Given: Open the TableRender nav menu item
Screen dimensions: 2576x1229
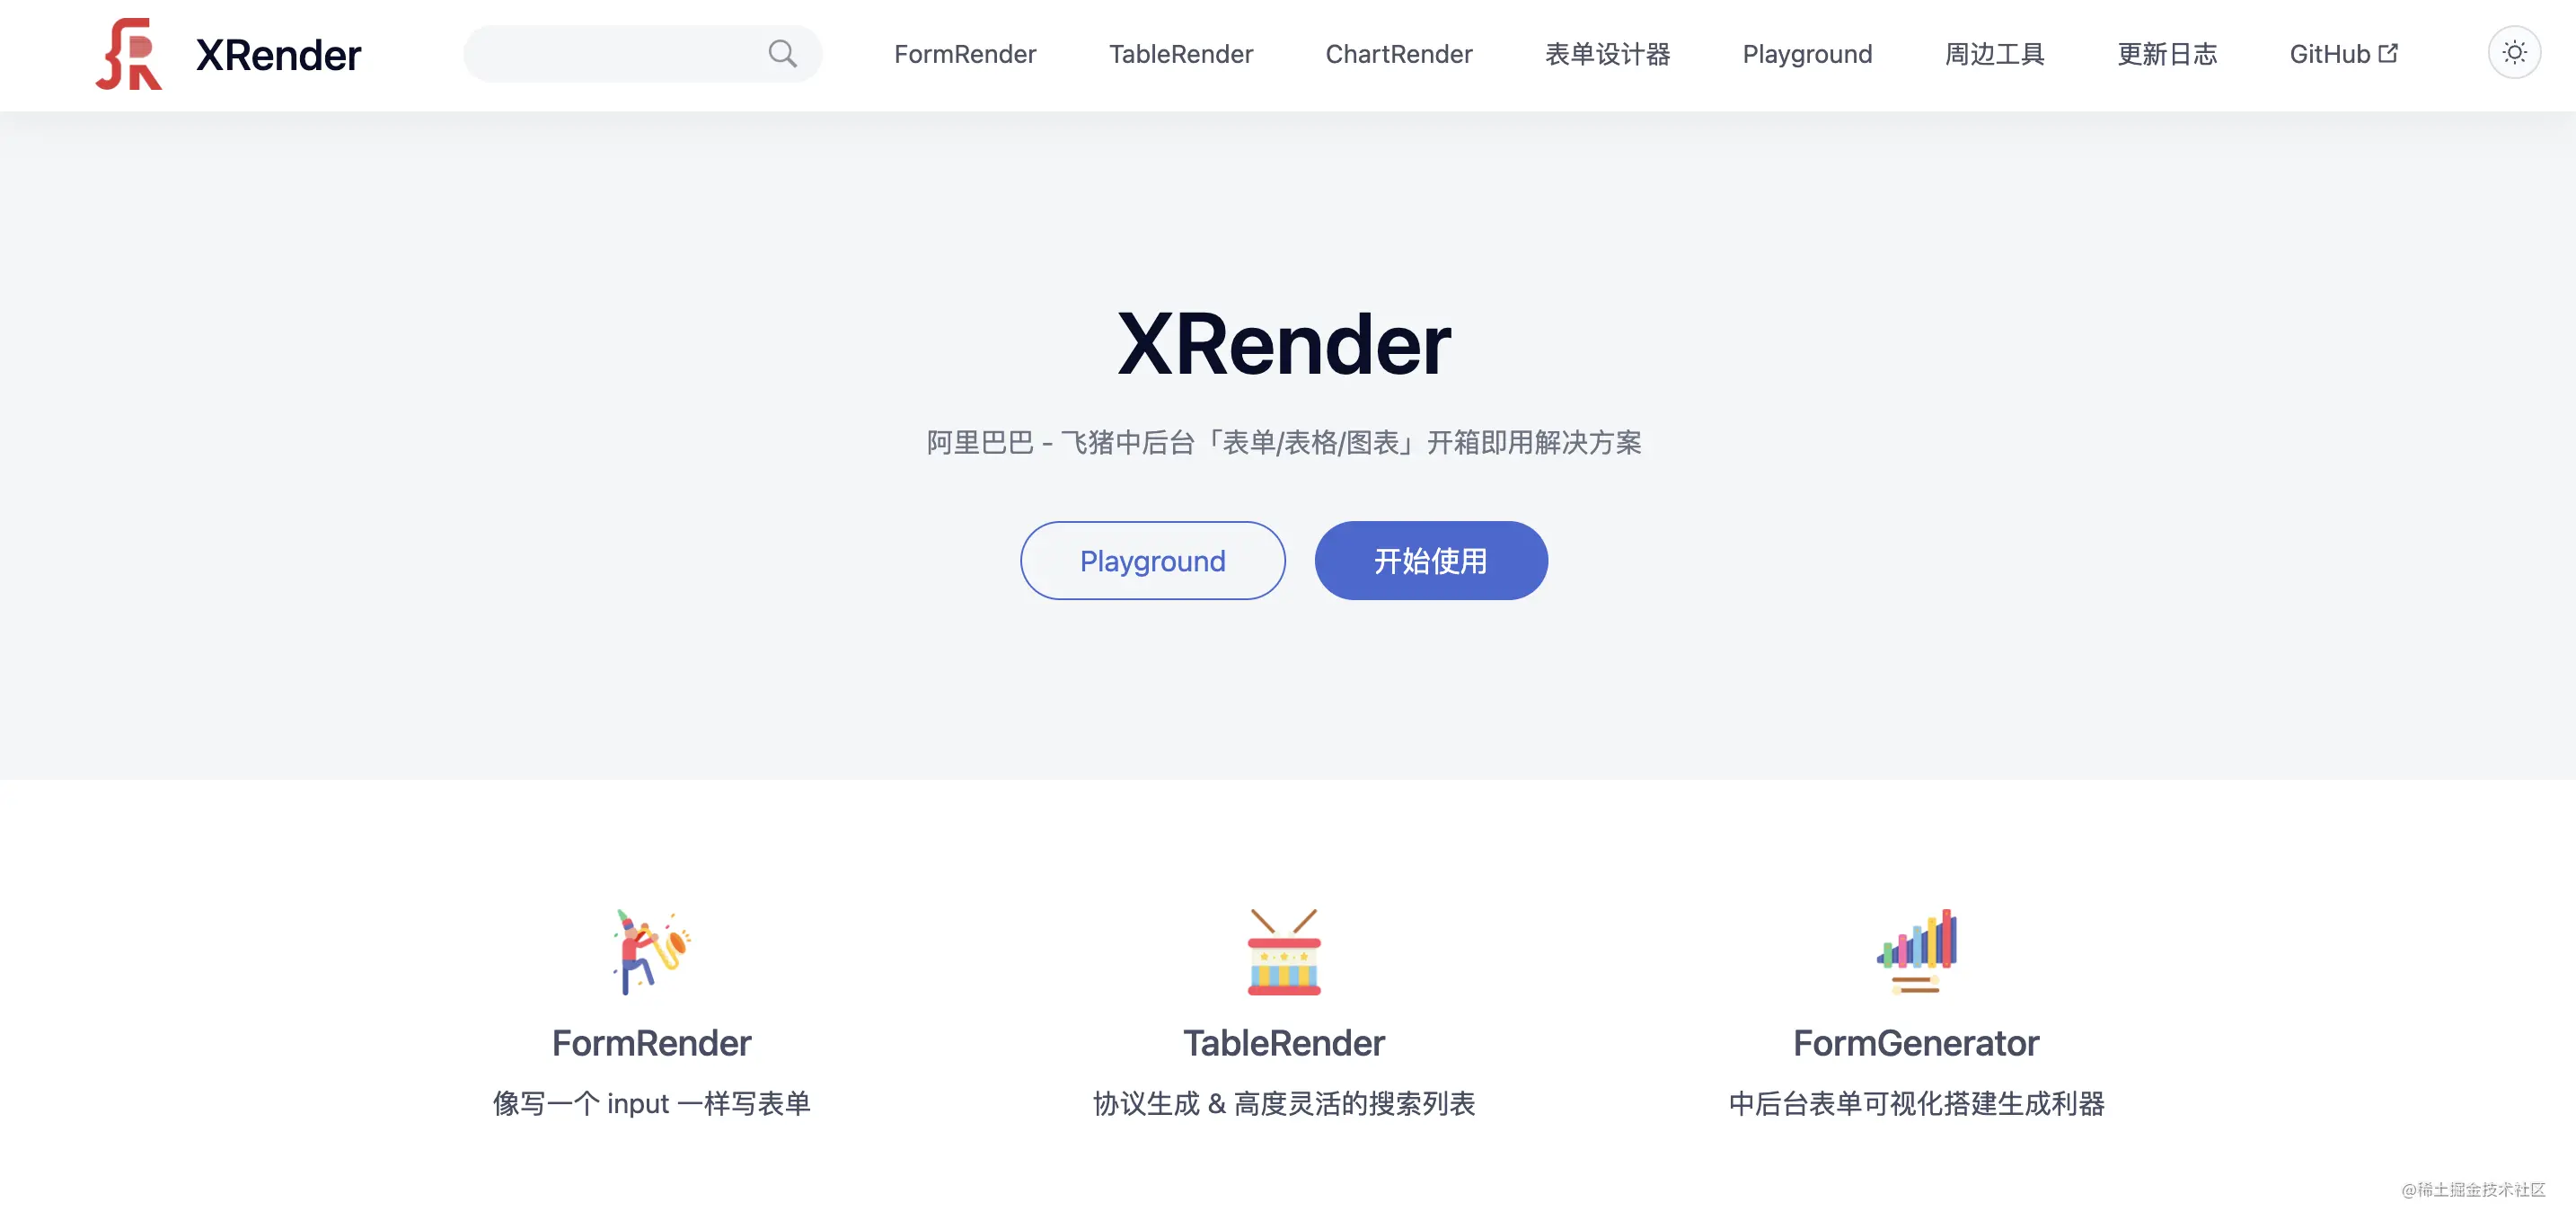Looking at the screenshot, I should tap(1180, 54).
